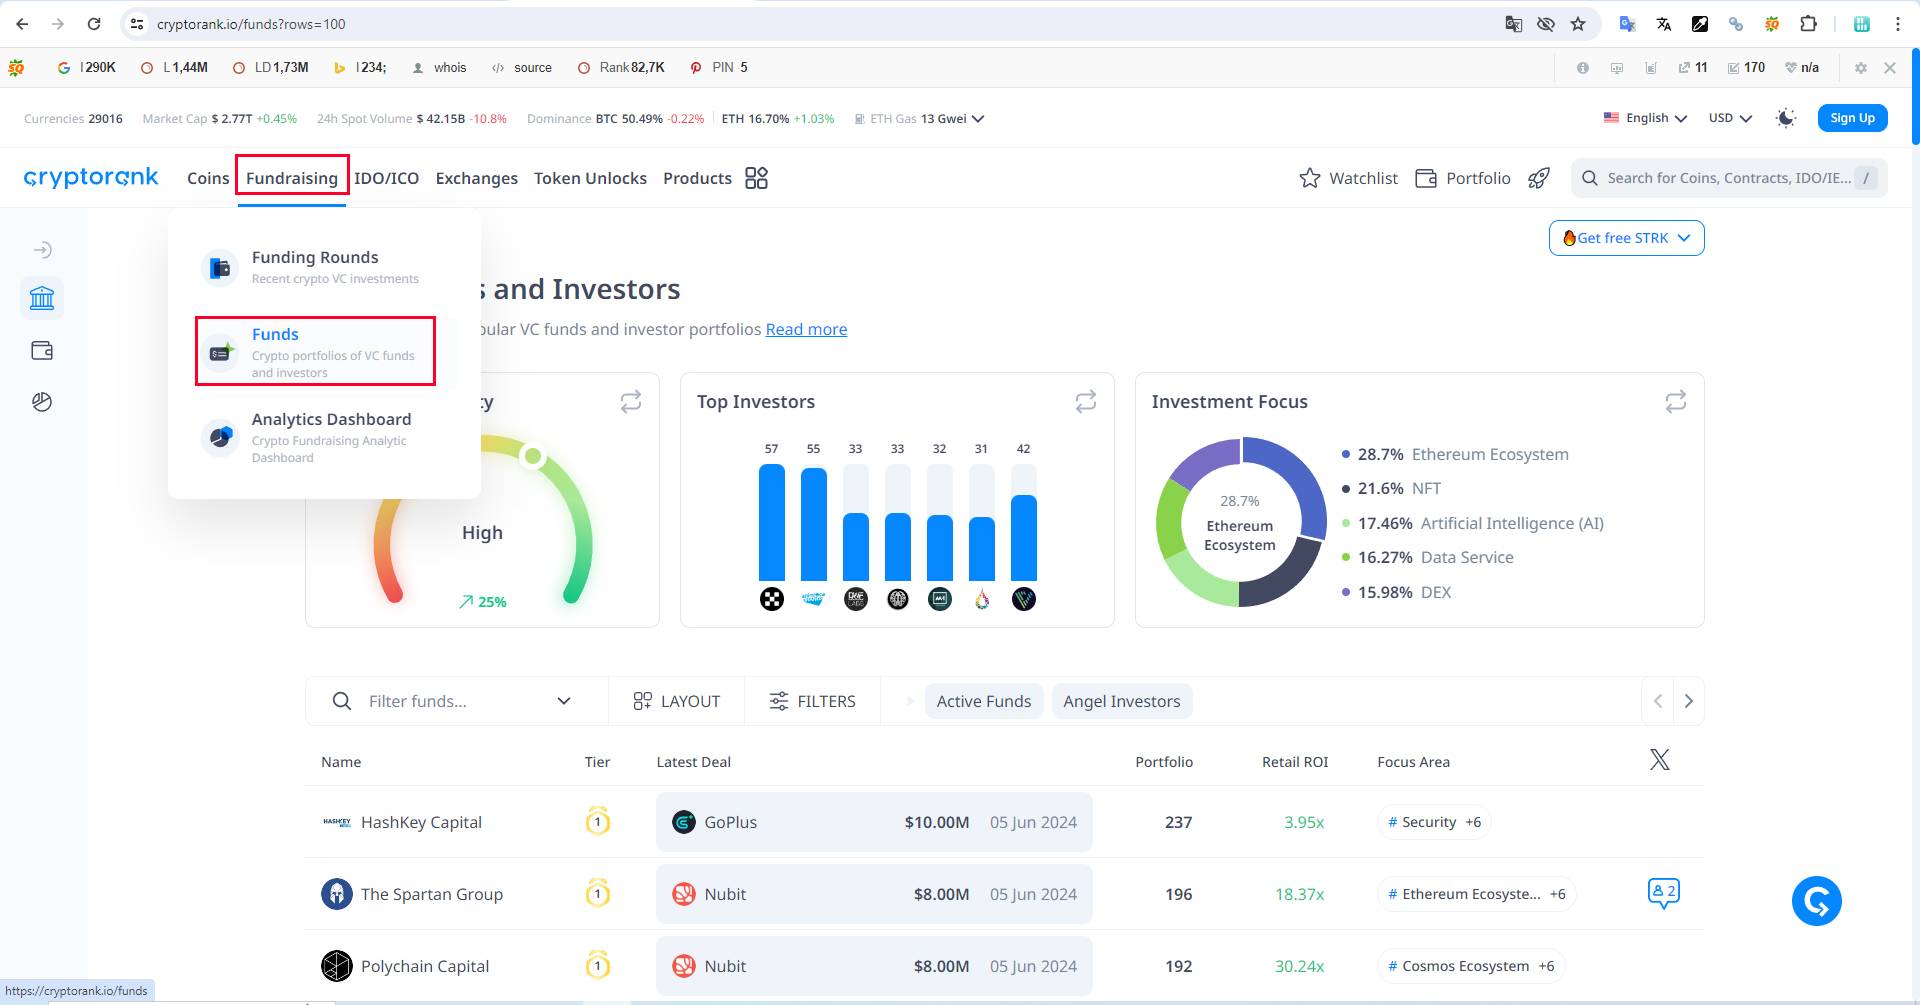
Task: Open the English language dropdown
Action: [x=1645, y=118]
